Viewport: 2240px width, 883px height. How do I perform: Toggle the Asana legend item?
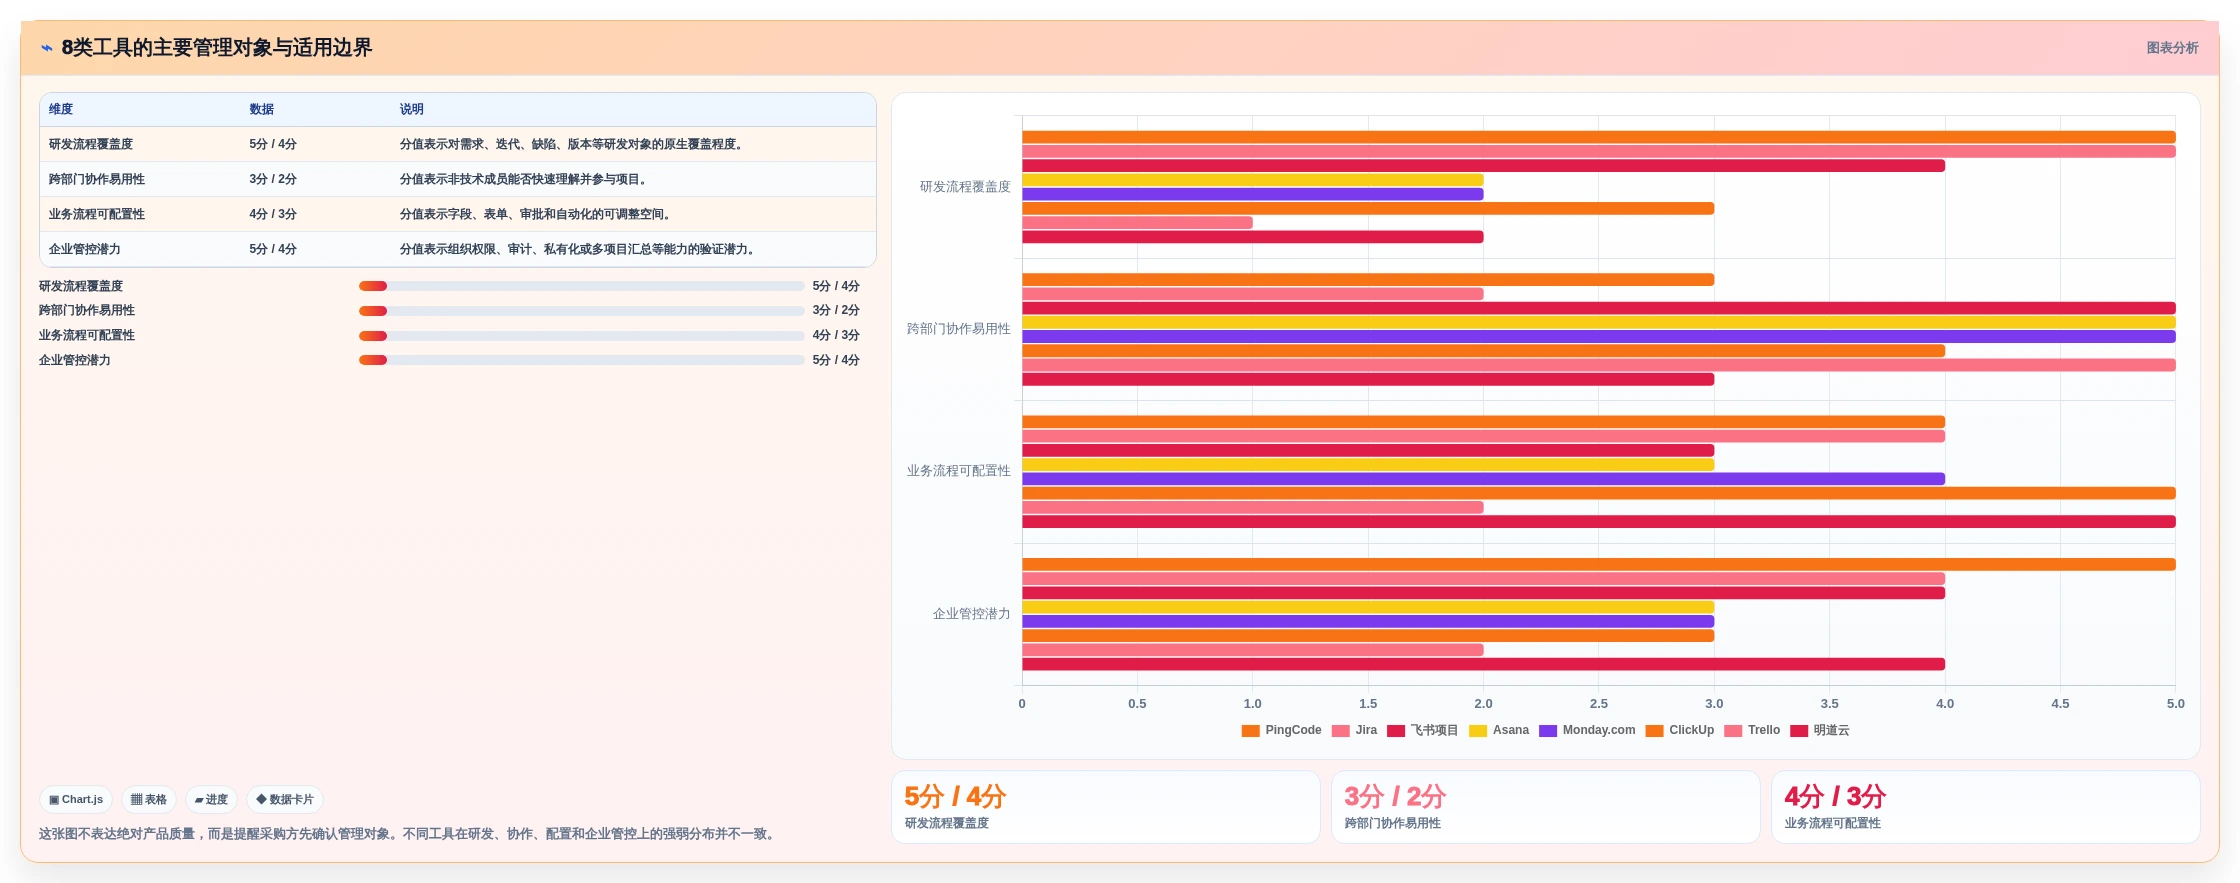(x=1499, y=730)
